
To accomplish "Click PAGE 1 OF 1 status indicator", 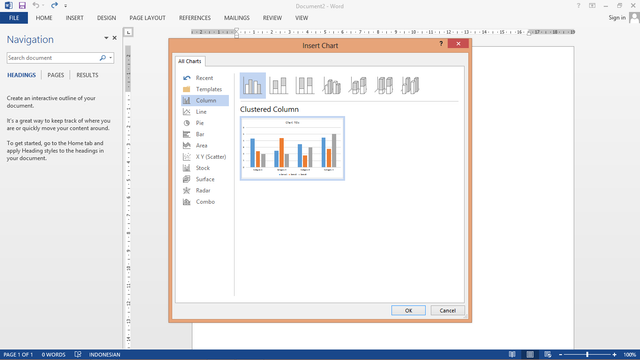I will click(18, 355).
